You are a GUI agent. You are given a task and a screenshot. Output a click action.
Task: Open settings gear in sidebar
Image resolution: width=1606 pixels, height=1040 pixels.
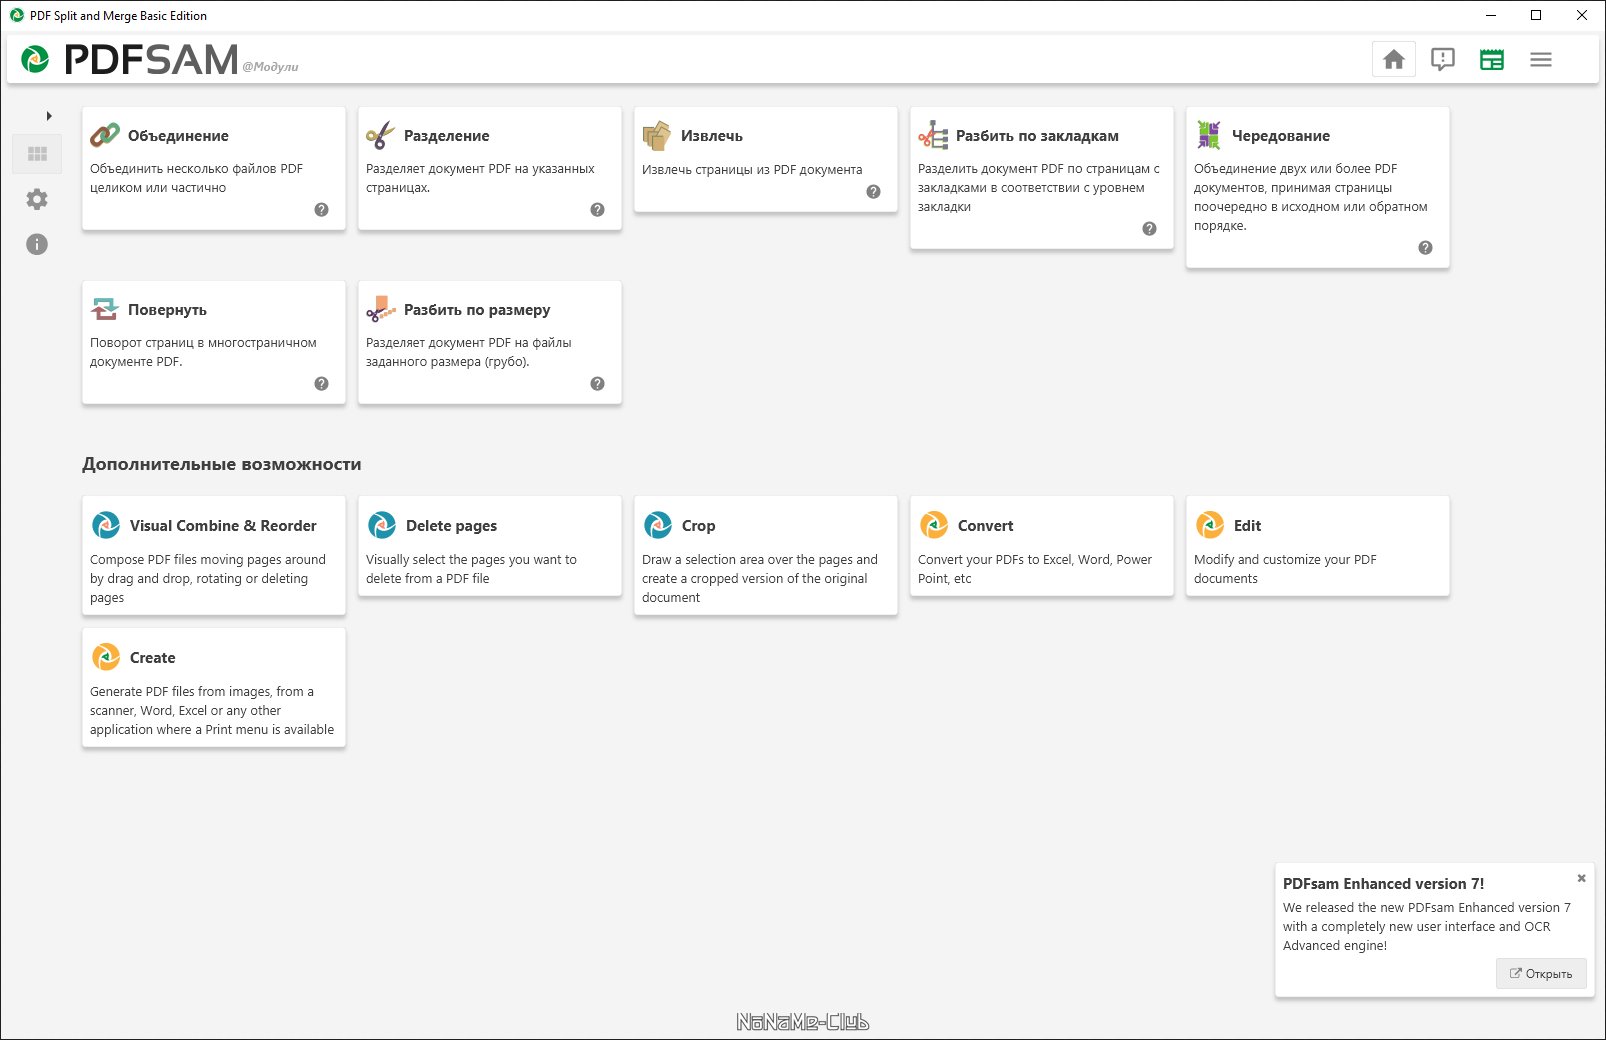37,199
